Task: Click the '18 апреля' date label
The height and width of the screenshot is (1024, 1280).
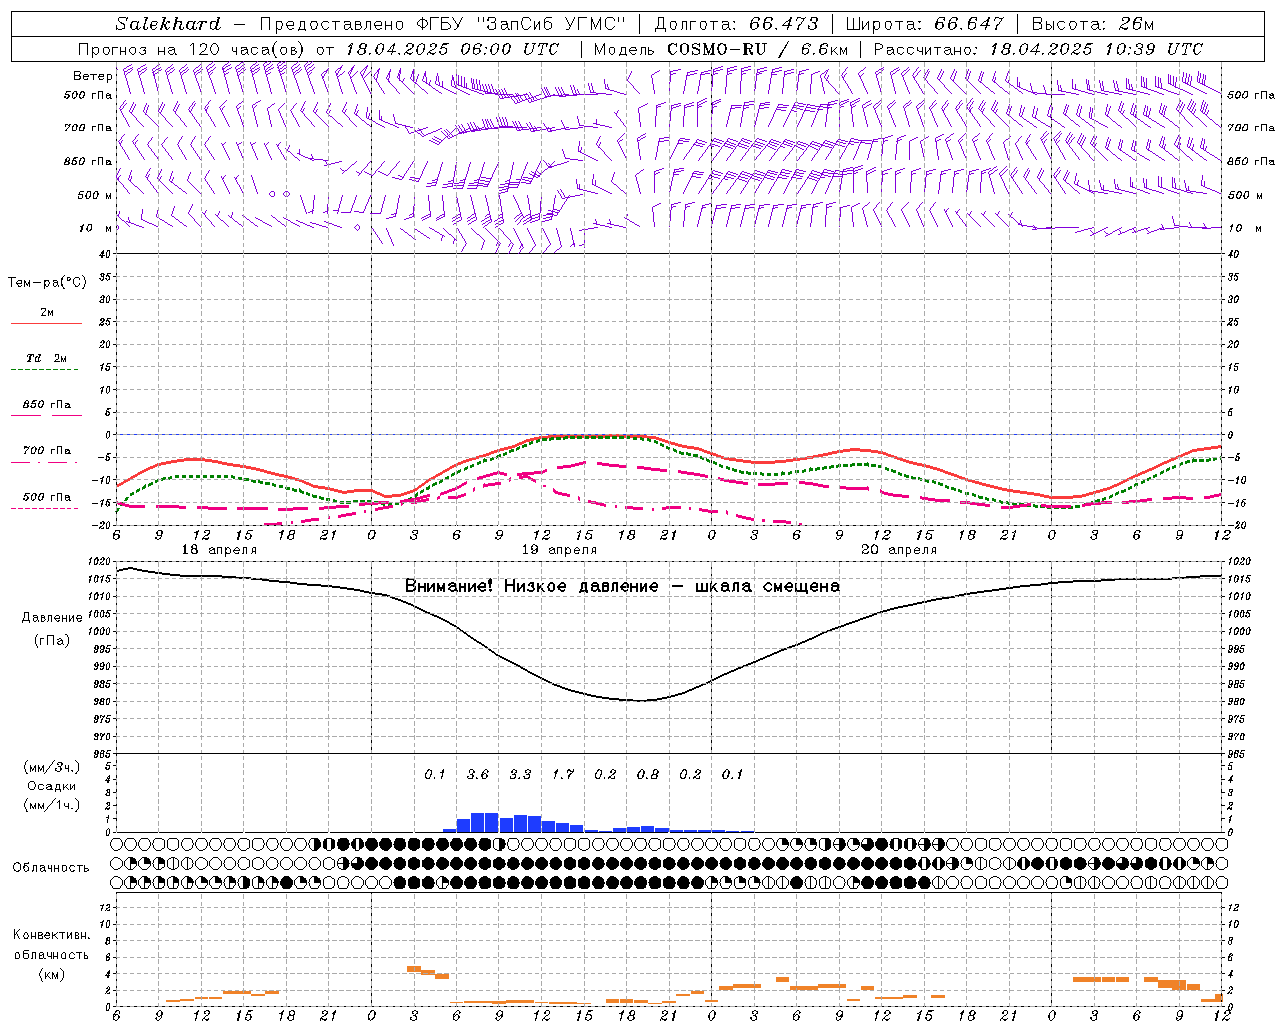Action: (219, 550)
